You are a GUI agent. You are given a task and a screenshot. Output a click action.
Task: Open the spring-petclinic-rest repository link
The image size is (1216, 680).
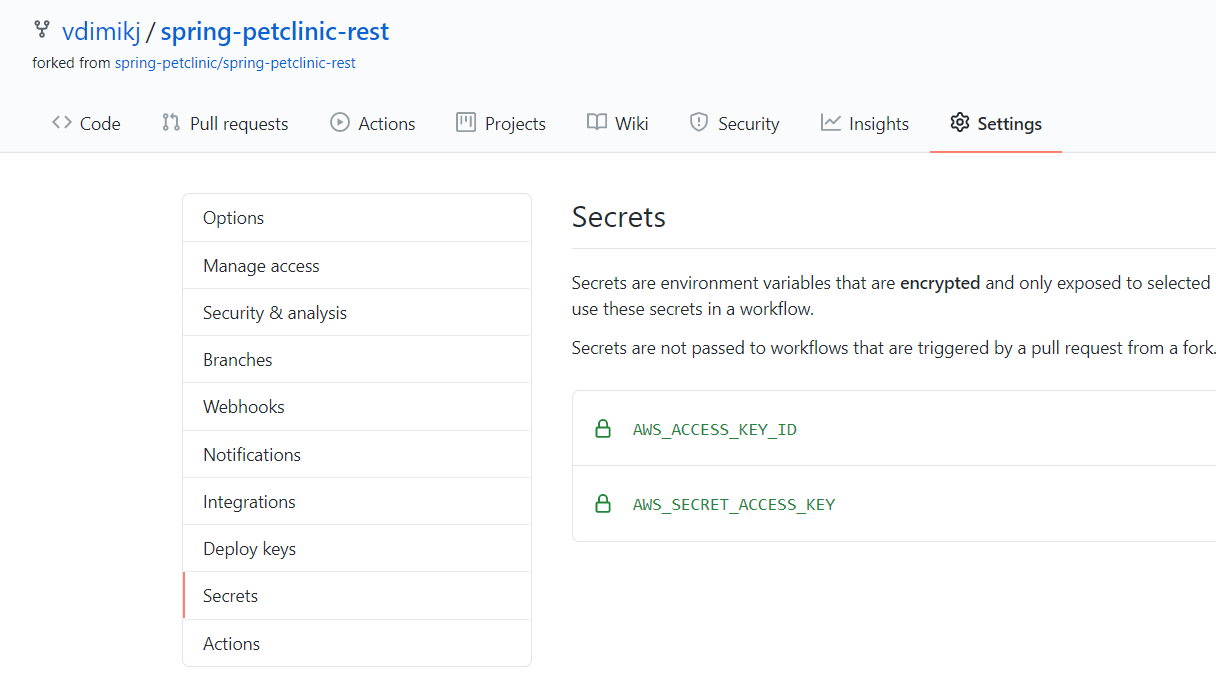tap(275, 32)
